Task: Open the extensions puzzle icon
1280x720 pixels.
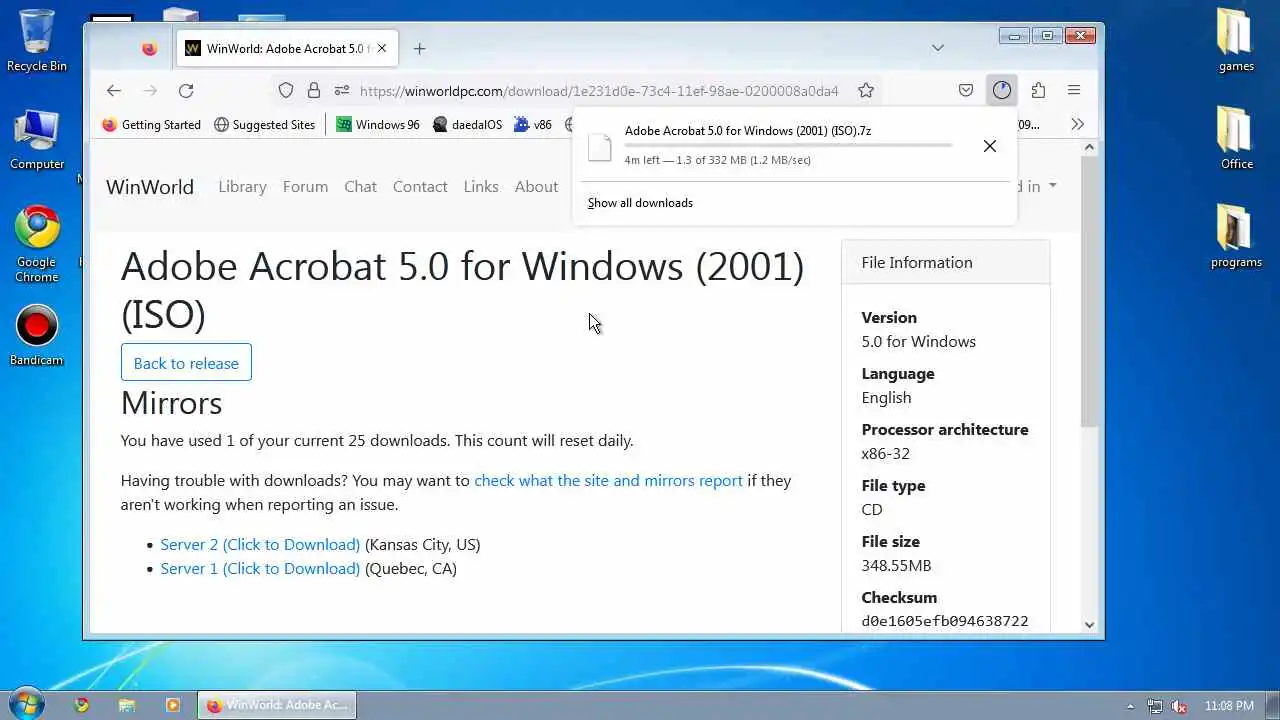Action: (x=1038, y=90)
